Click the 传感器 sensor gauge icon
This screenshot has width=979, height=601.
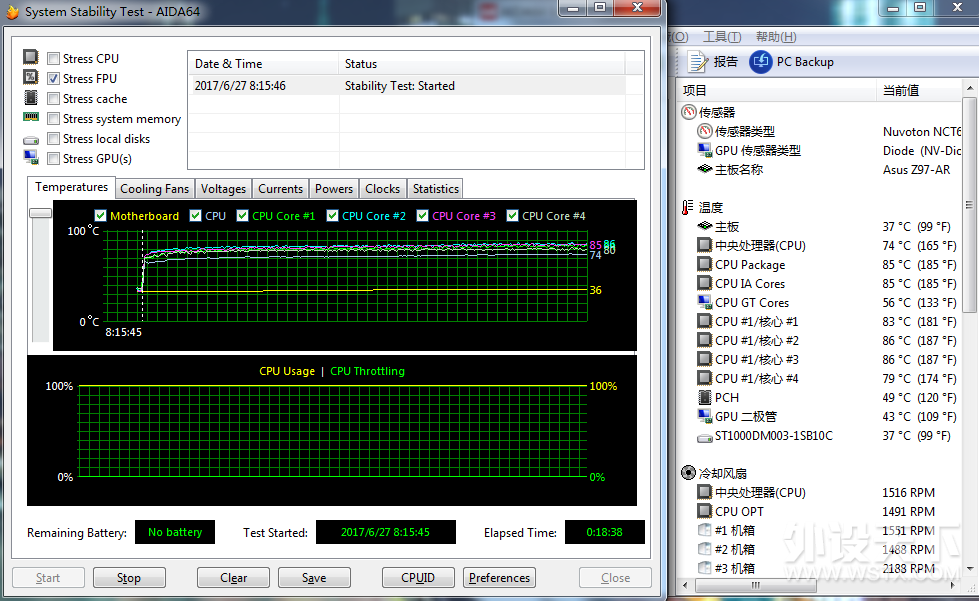point(689,112)
